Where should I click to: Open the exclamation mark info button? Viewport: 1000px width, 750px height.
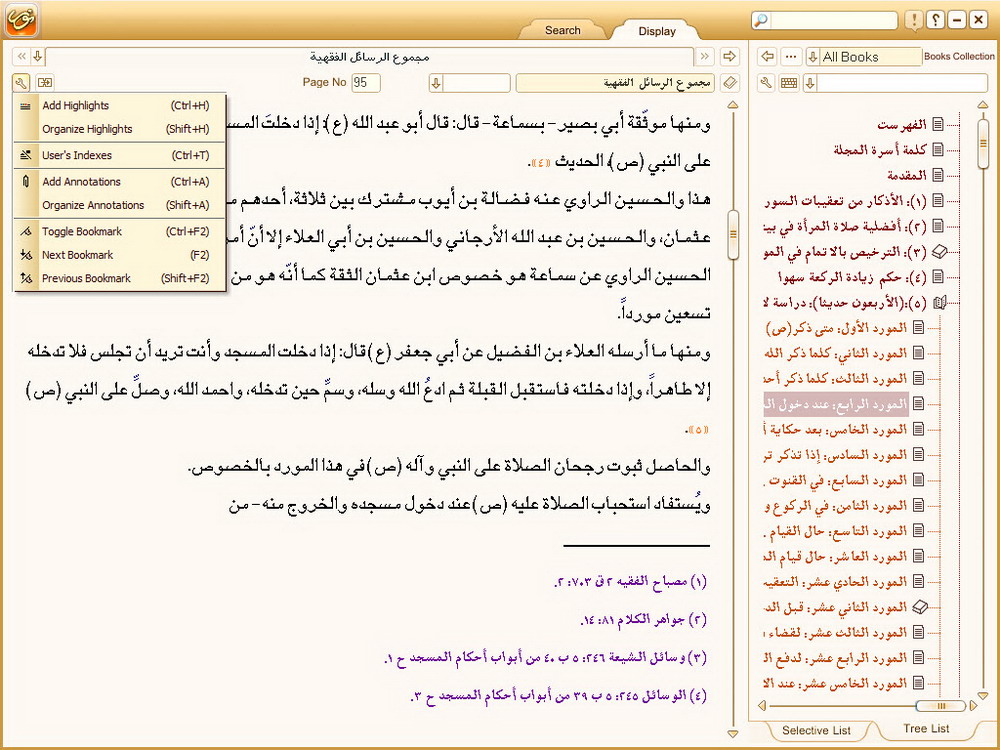(914, 20)
